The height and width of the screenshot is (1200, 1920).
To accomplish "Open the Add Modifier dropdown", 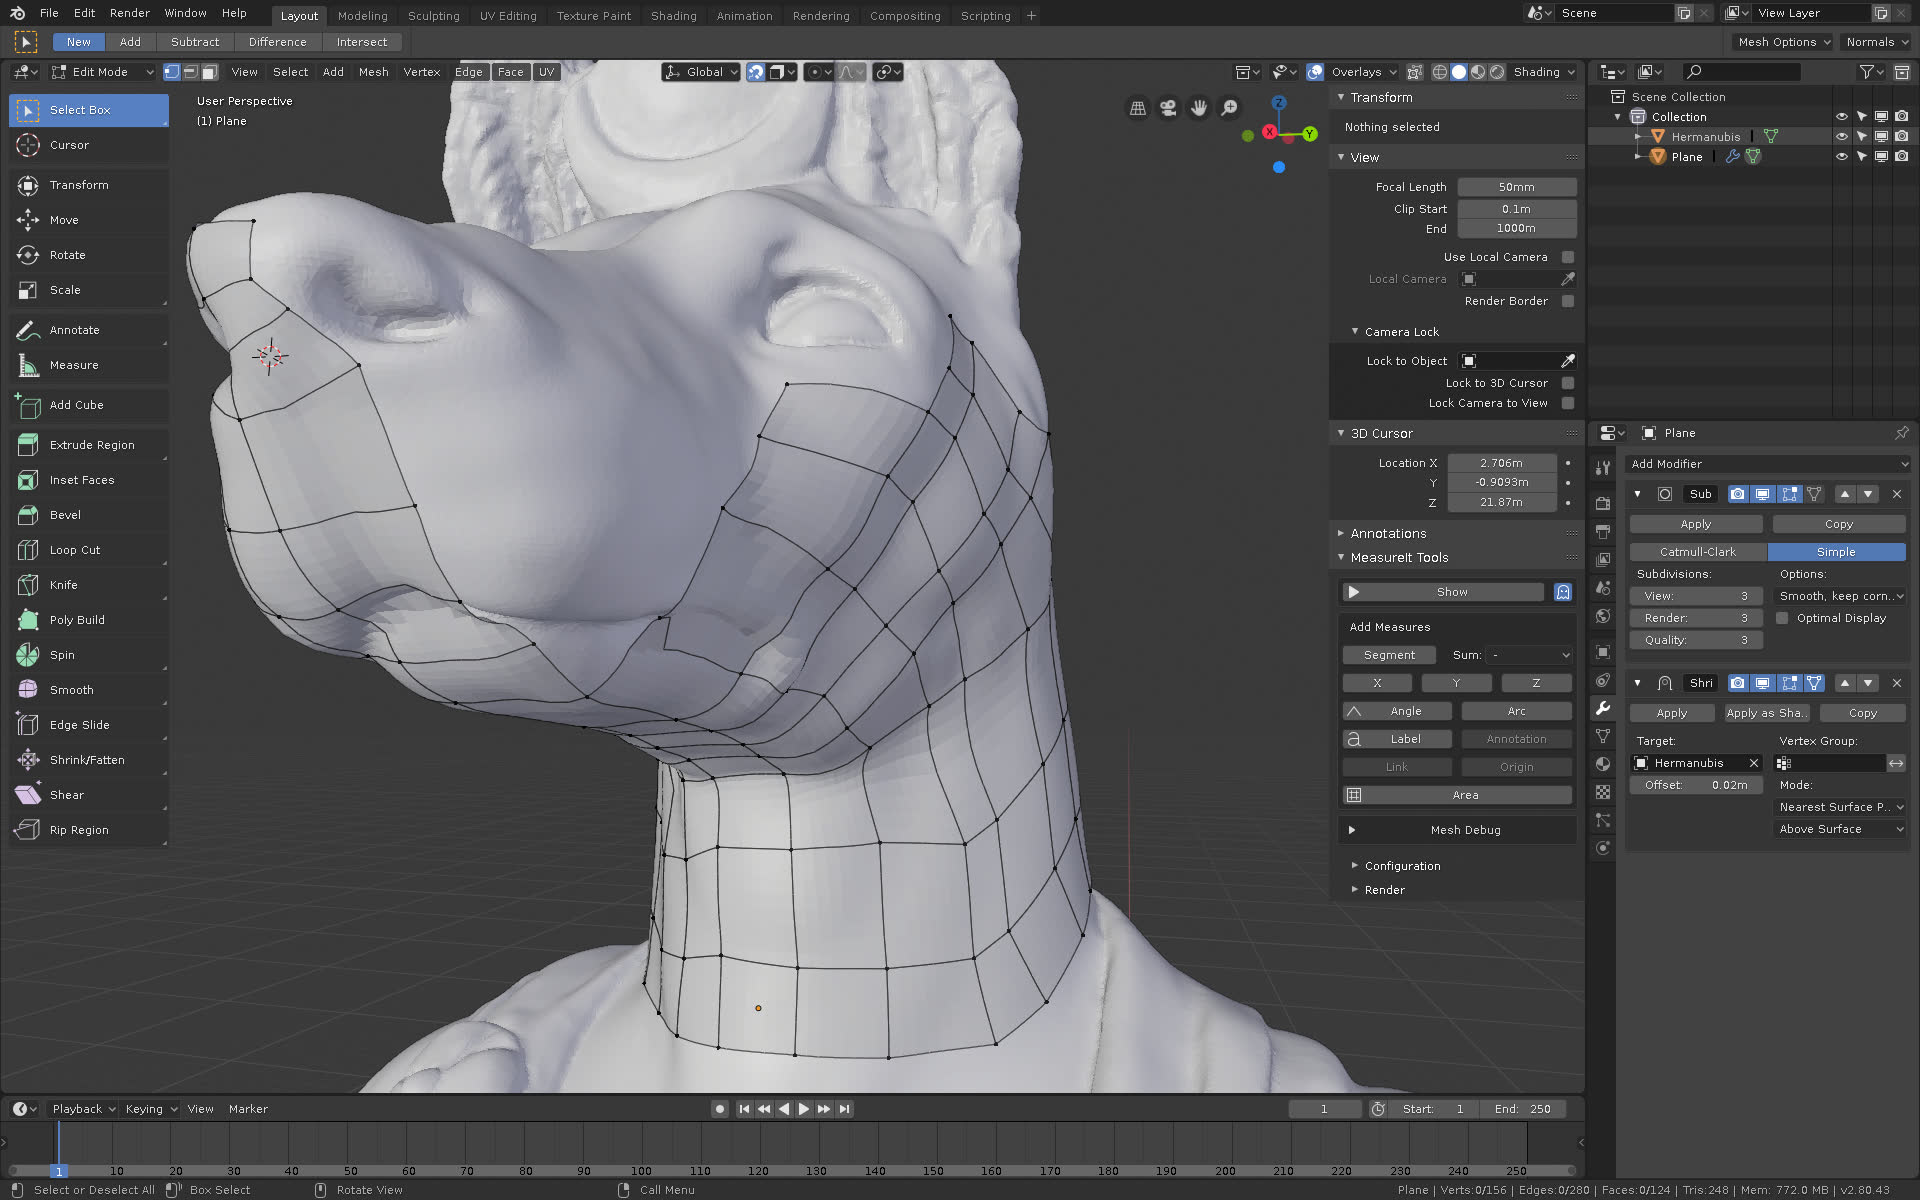I will [1768, 464].
